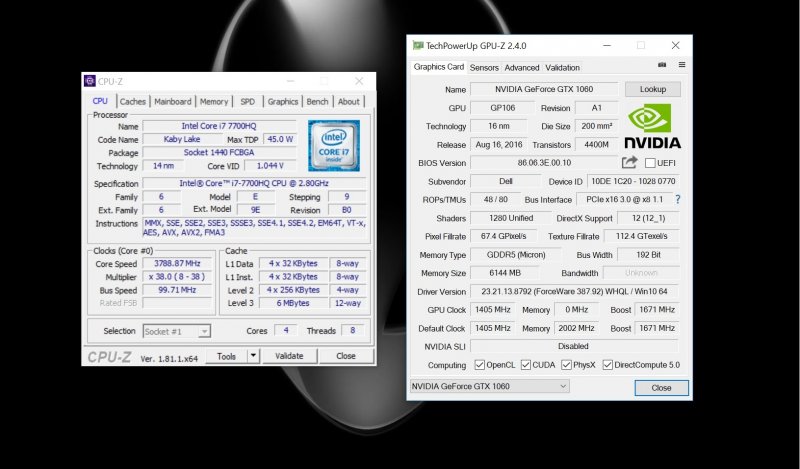The image size is (800, 469).
Task: Click the GPU-Z title bar app icon
Action: 418,45
